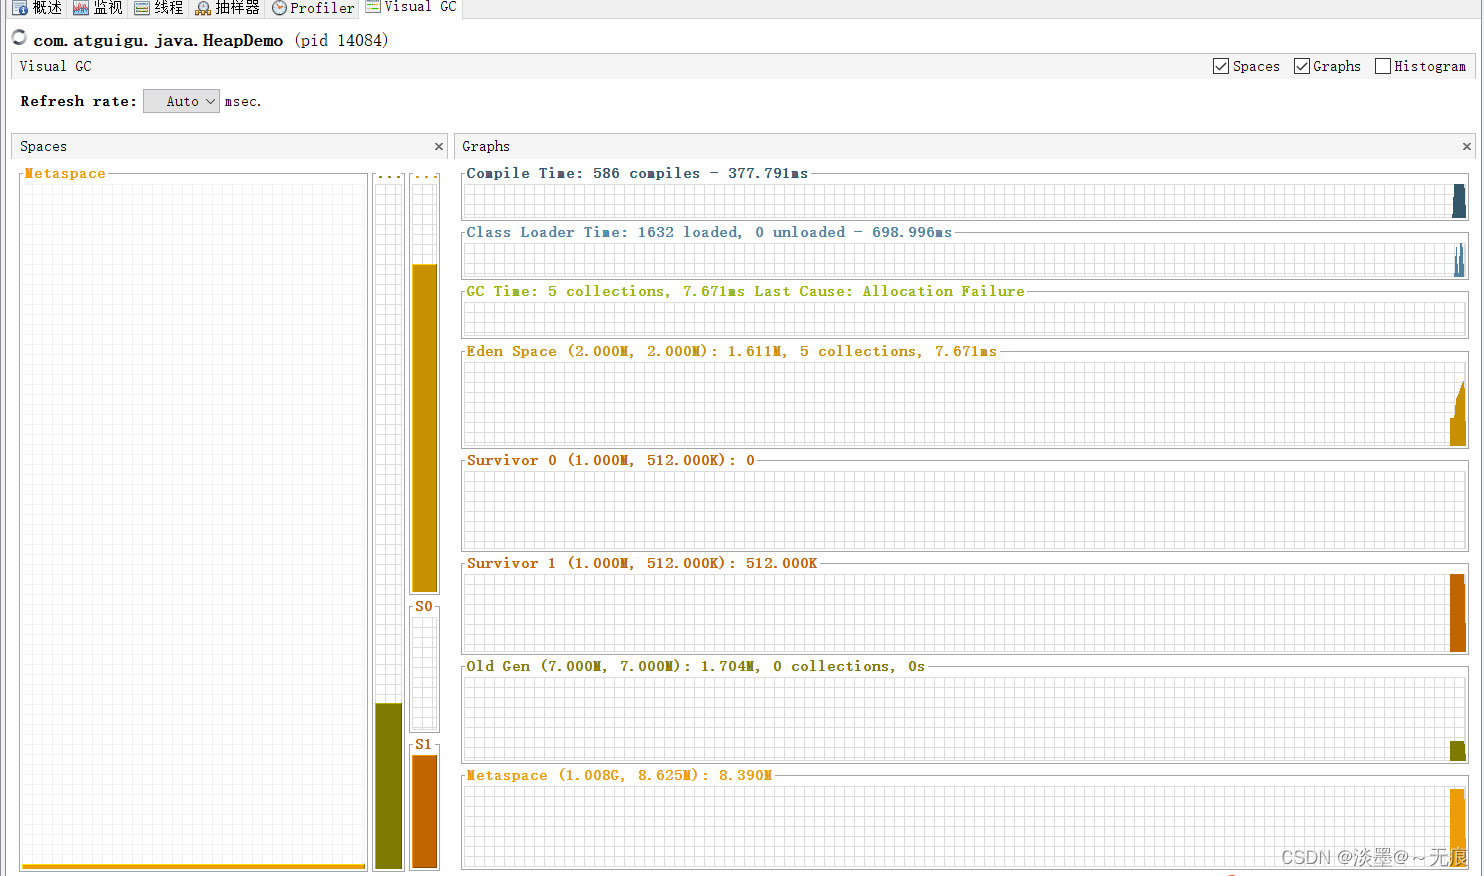Click the 线程 tab icon

(142, 8)
